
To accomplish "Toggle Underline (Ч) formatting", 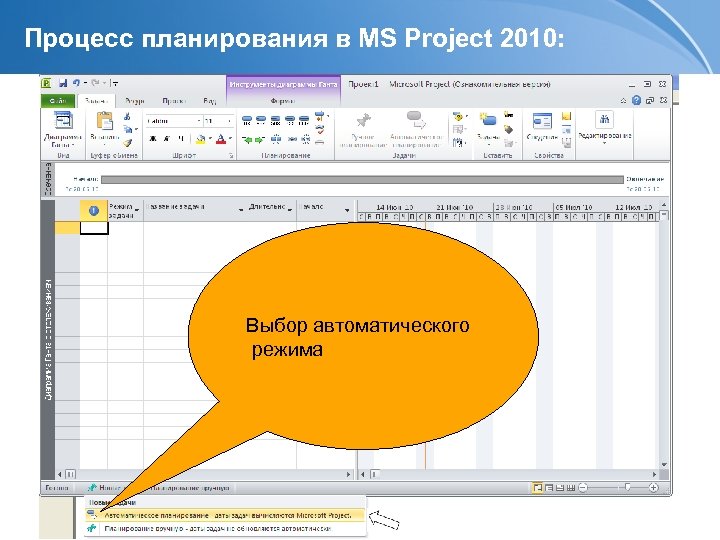I will click(x=181, y=139).
